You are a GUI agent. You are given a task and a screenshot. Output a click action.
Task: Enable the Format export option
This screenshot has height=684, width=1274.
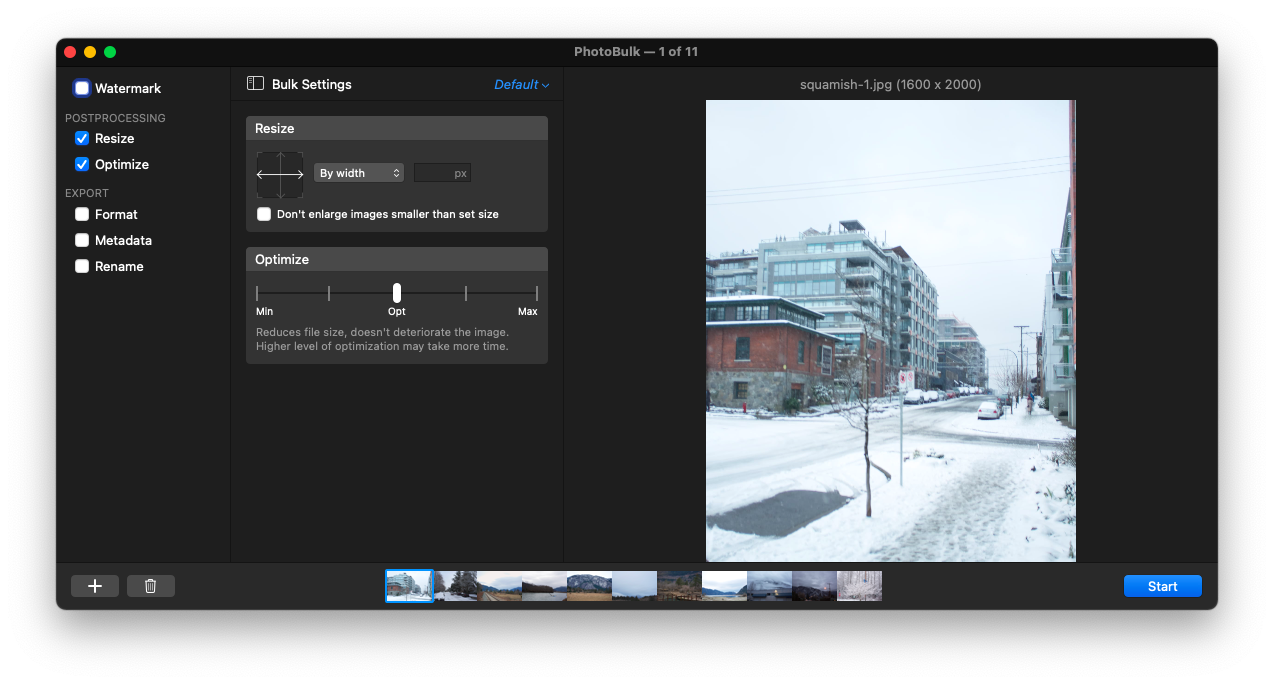(81, 214)
